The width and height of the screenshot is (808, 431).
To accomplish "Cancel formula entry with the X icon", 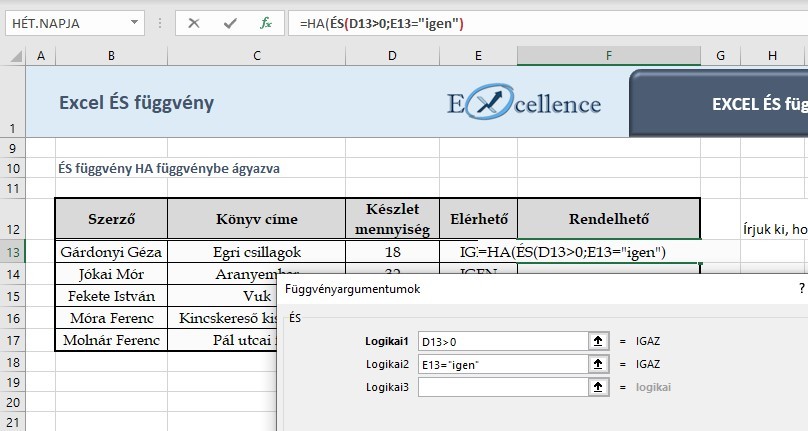I will pos(194,23).
